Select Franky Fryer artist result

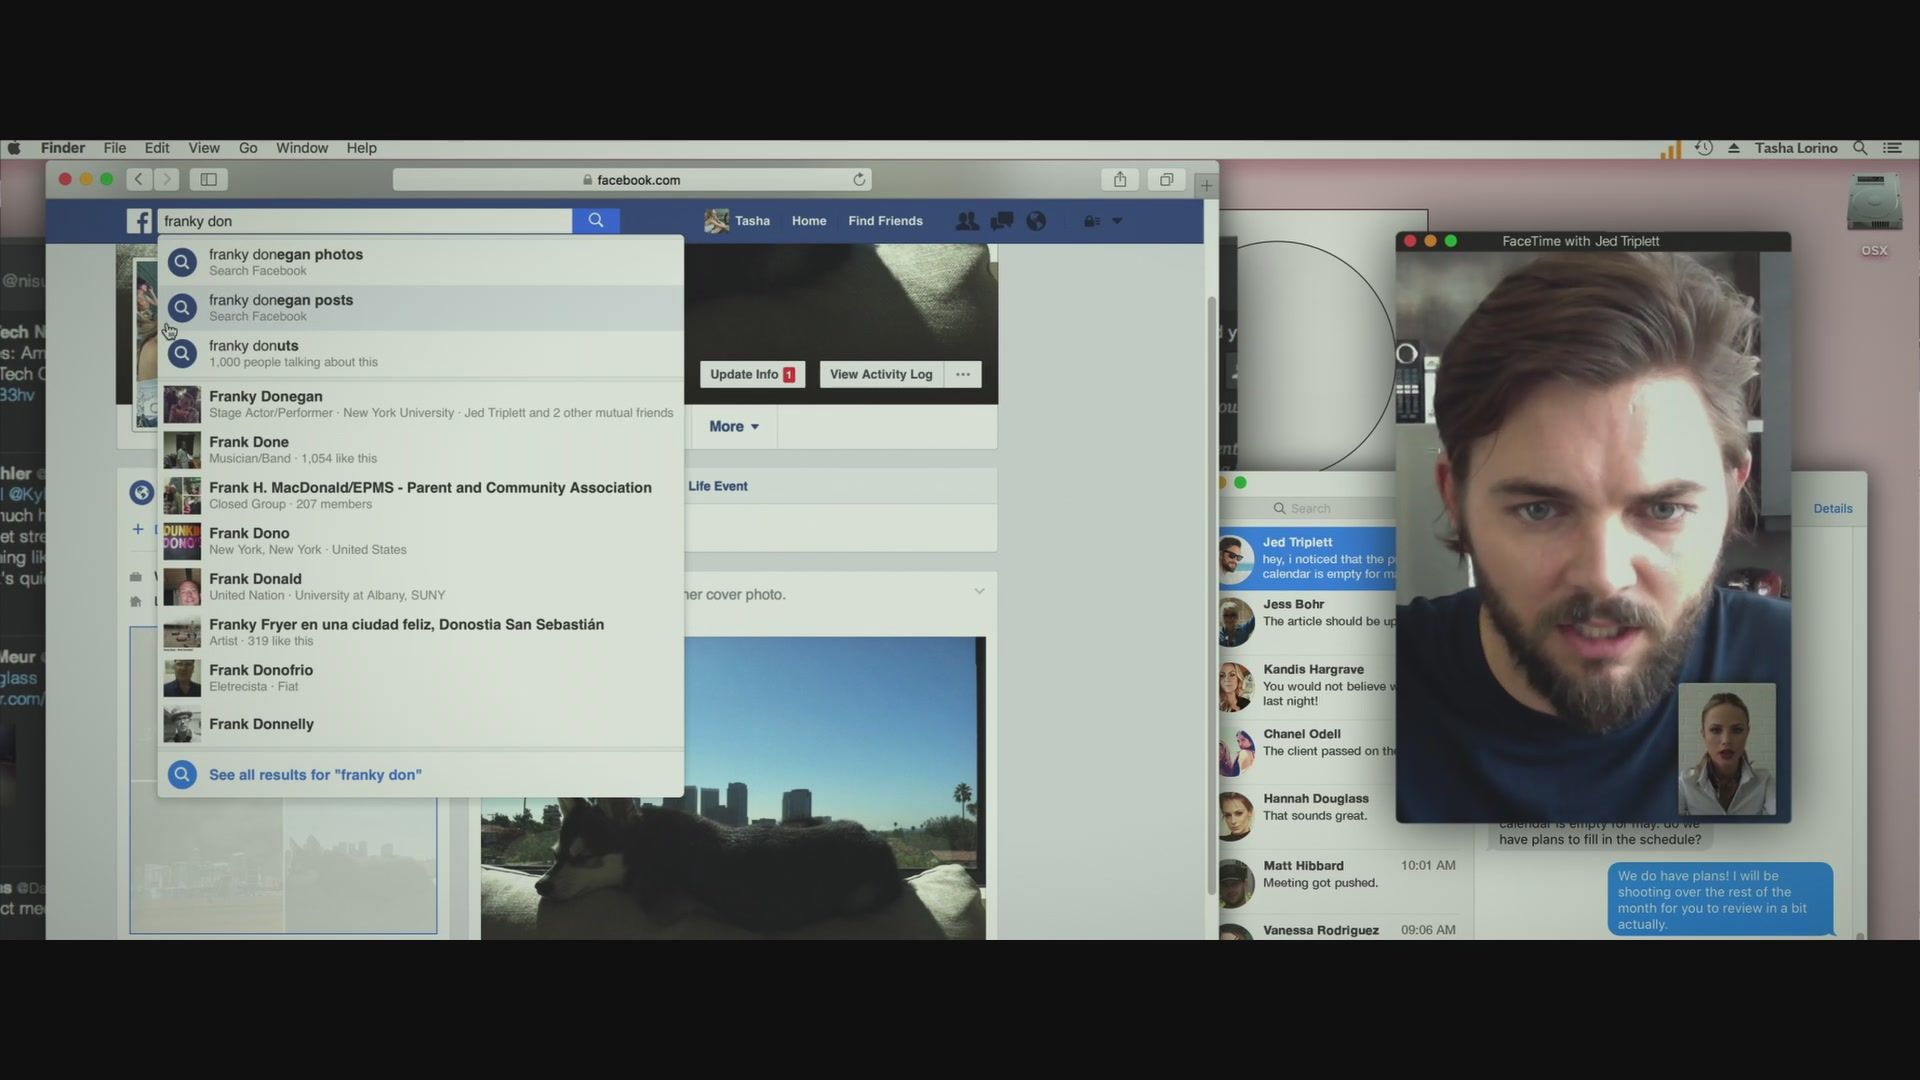421,632
